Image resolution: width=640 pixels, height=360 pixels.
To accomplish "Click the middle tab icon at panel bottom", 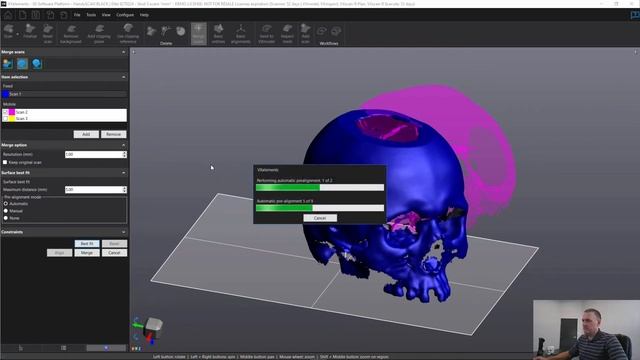I will (64, 348).
